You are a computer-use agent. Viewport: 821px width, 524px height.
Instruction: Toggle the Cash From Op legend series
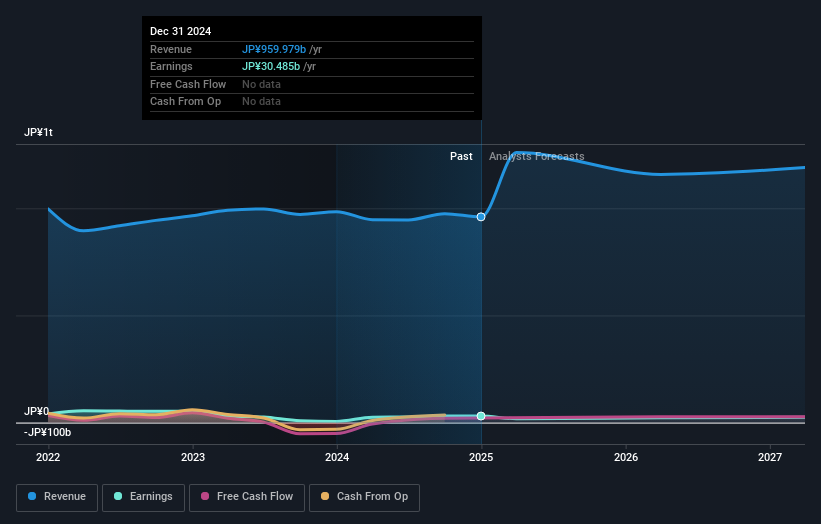coord(364,497)
